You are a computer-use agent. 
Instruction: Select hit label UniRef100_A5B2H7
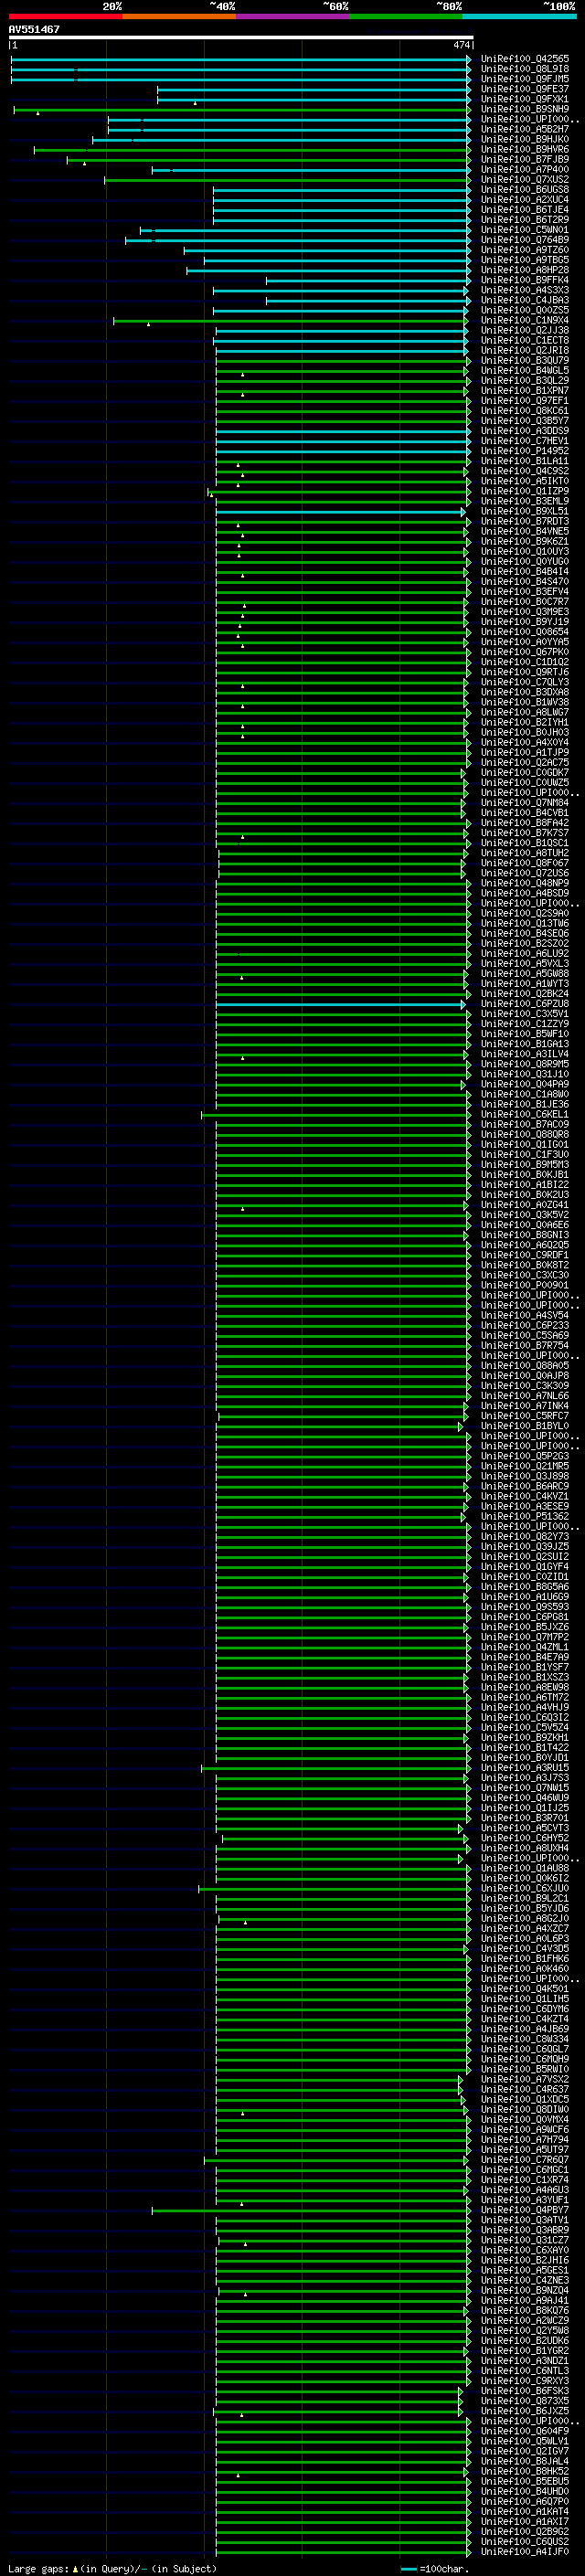pos(525,129)
